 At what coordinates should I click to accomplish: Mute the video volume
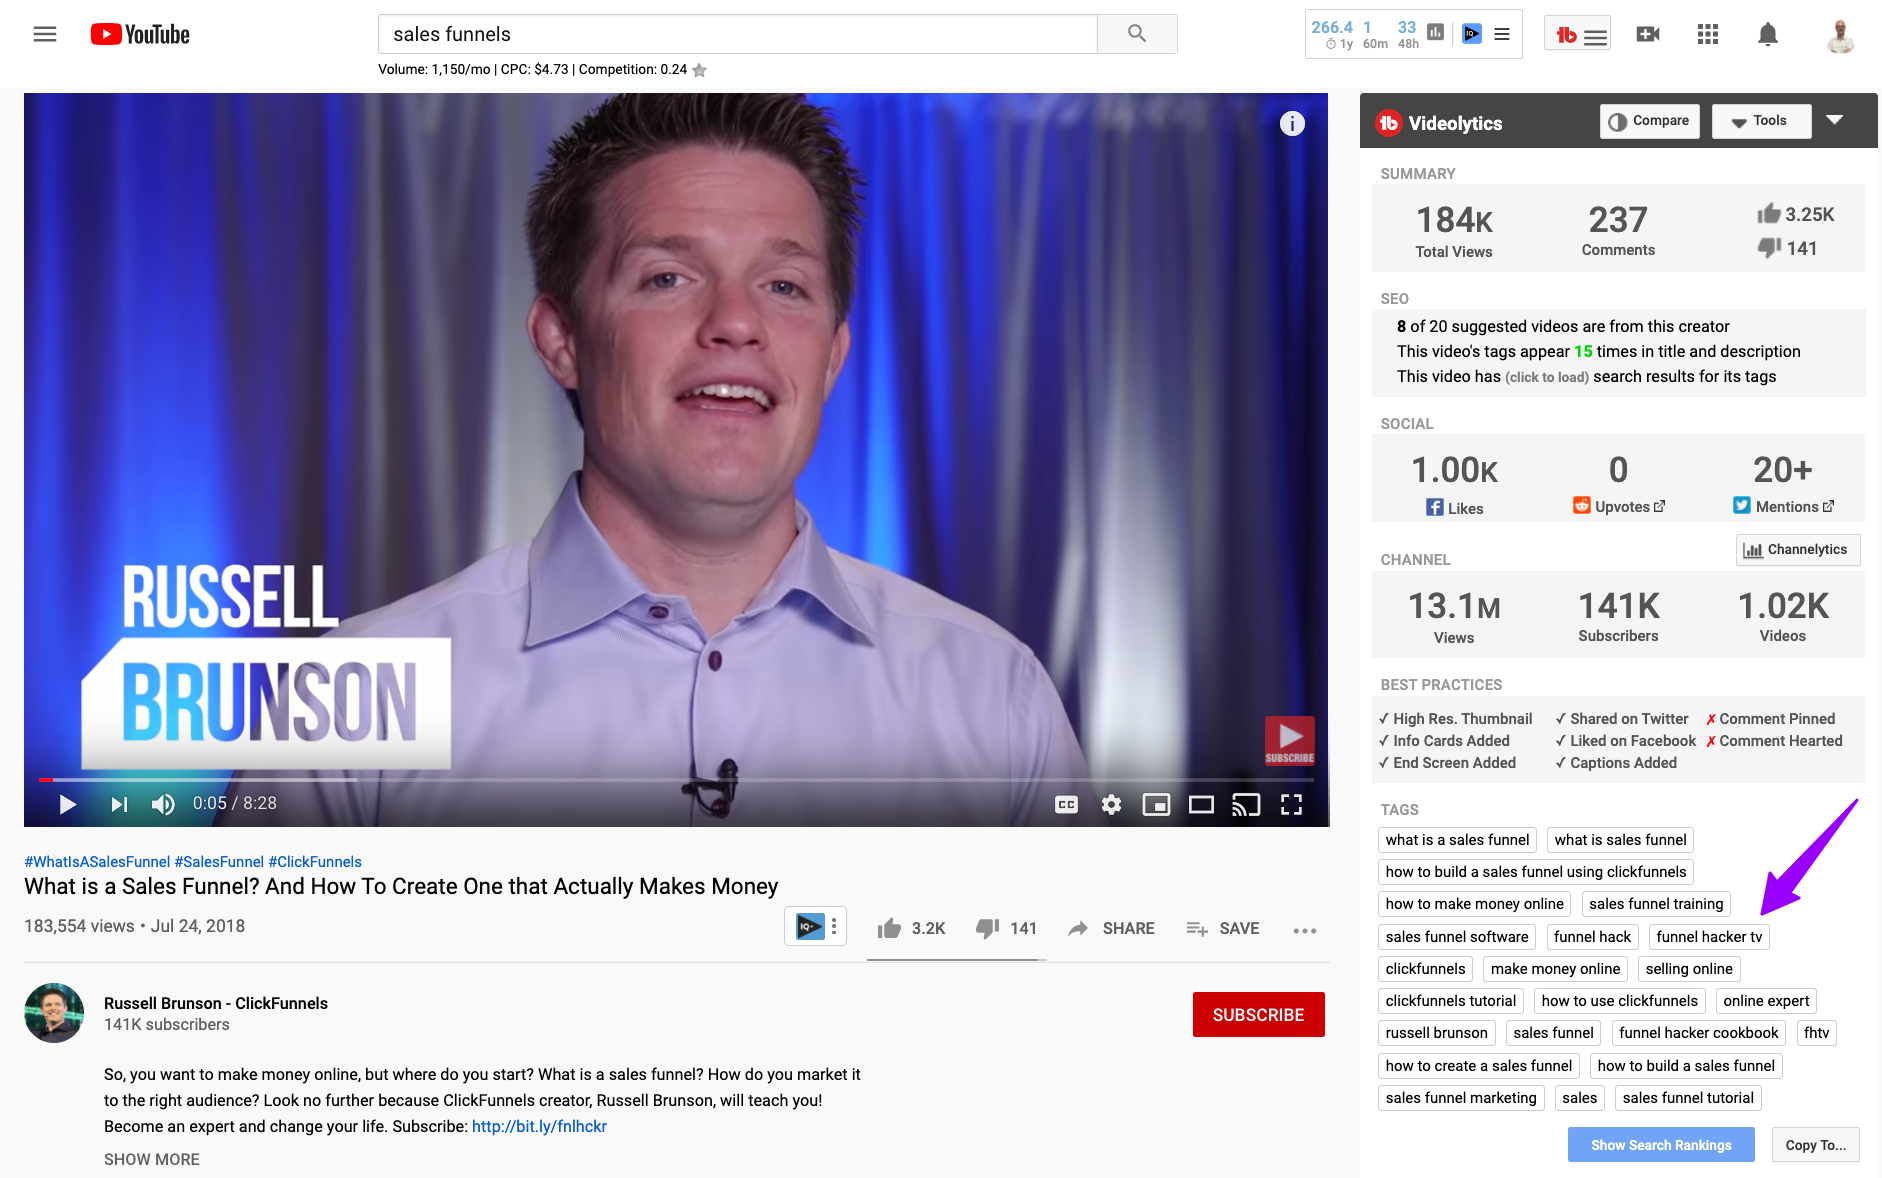[163, 804]
